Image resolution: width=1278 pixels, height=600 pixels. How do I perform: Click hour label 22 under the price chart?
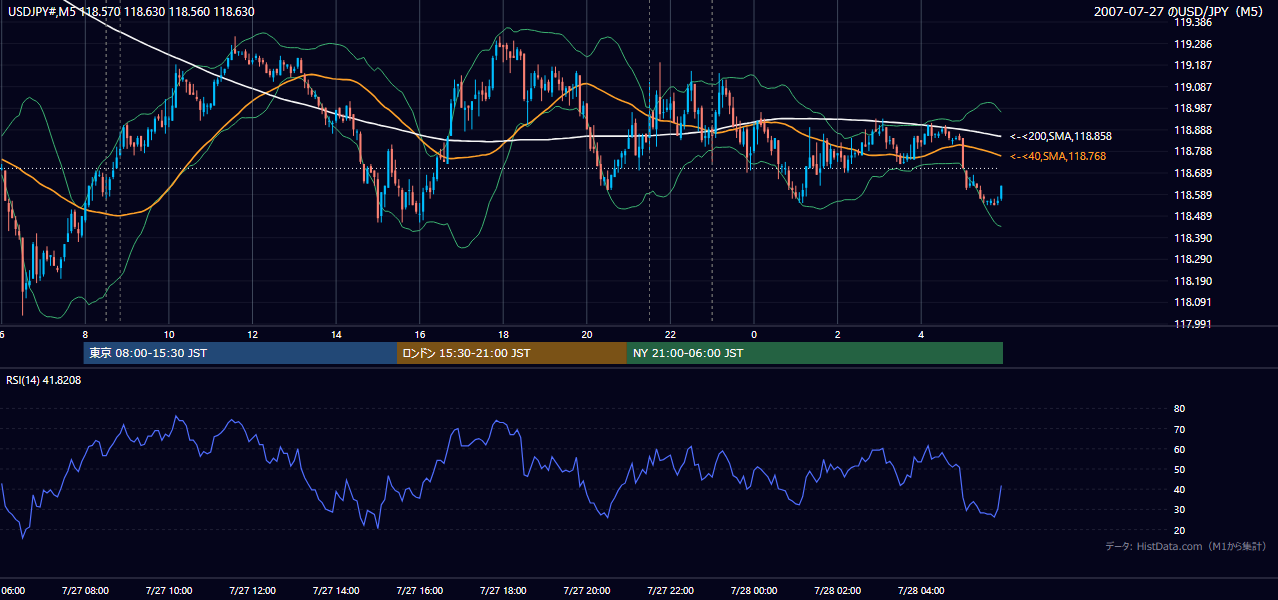point(671,334)
